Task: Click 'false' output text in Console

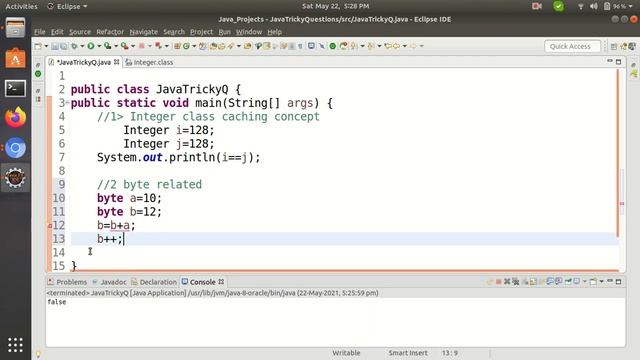Action: point(57,302)
